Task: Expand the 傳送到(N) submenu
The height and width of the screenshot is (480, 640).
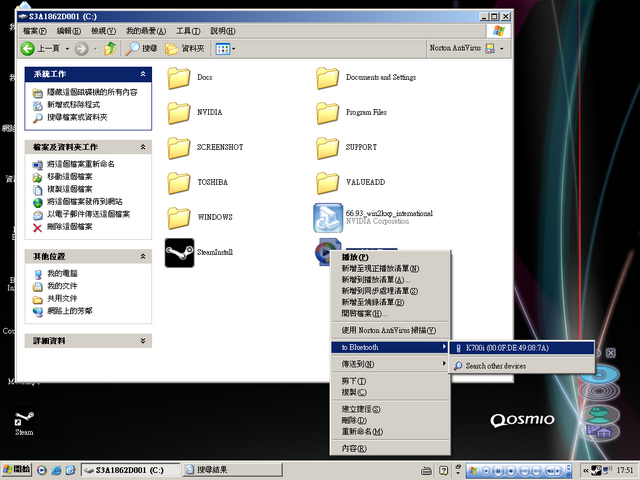Action: [390, 364]
